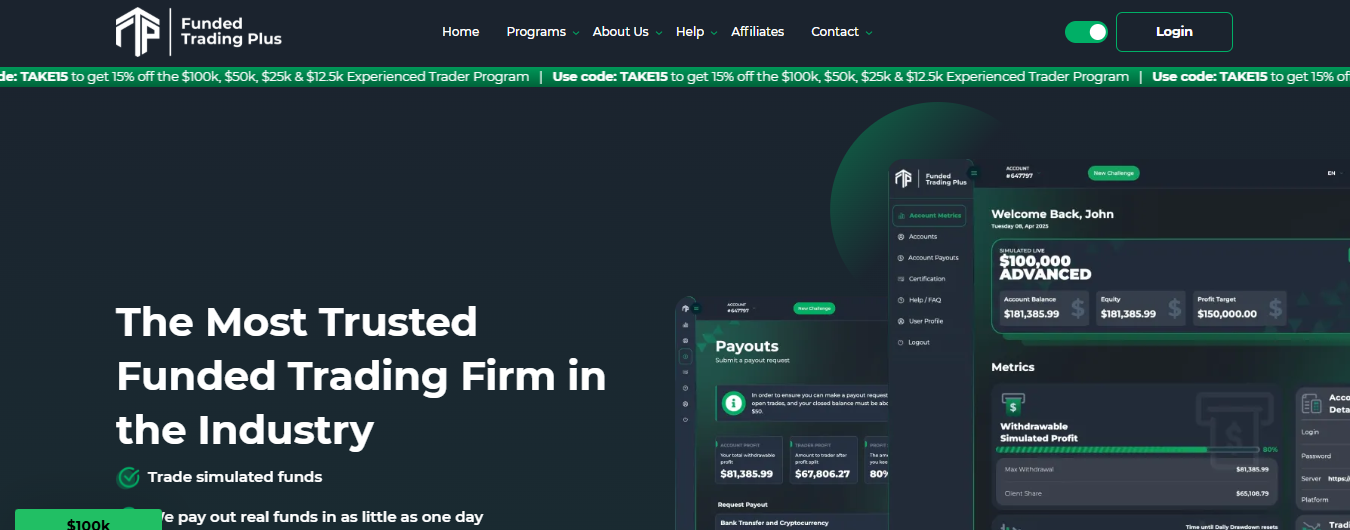Click the green $100k button
Image resolution: width=1350 pixels, height=530 pixels.
click(x=89, y=520)
